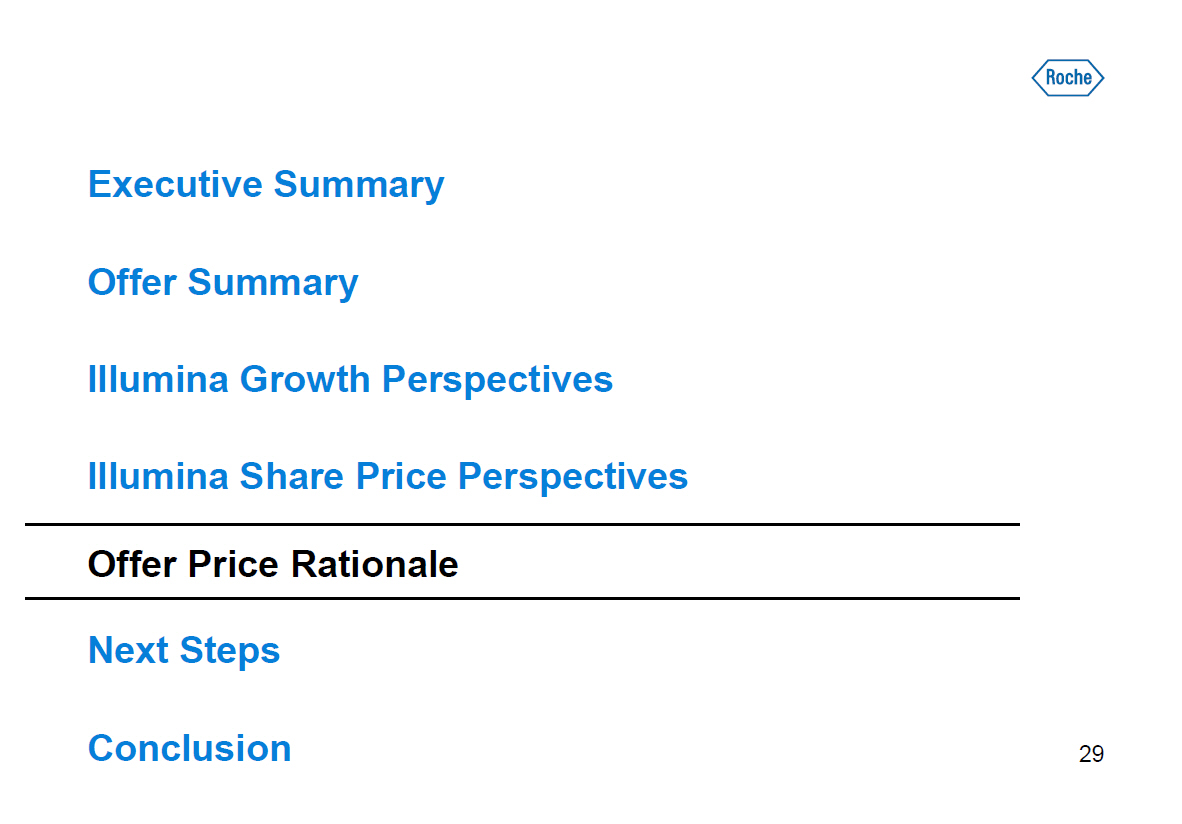1182x824 pixels.
Task: Click the word "Executive" in the first heading
Action: pyautogui.click(x=175, y=185)
